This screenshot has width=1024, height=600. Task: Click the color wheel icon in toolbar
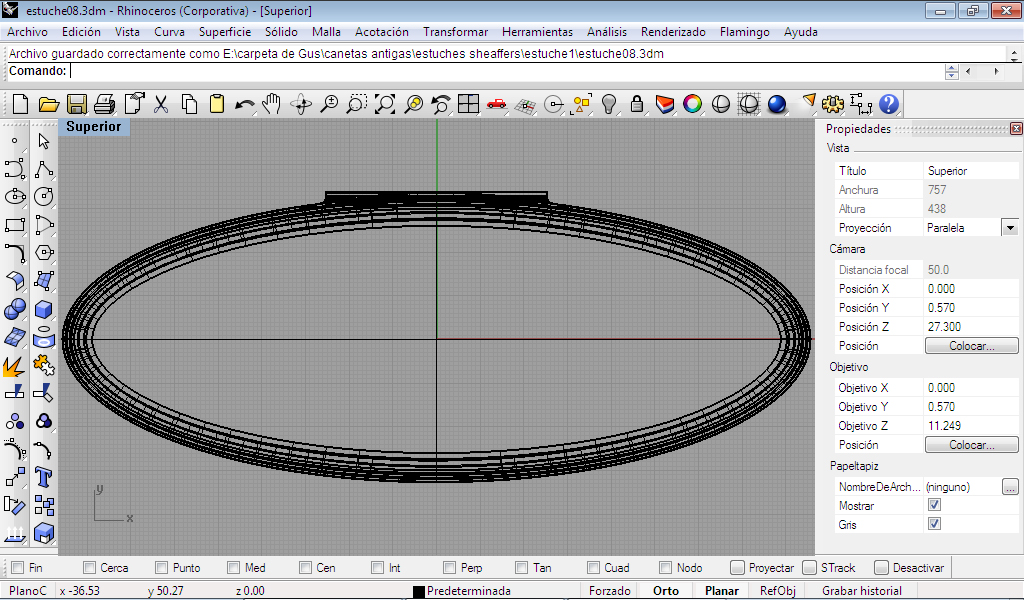click(692, 104)
